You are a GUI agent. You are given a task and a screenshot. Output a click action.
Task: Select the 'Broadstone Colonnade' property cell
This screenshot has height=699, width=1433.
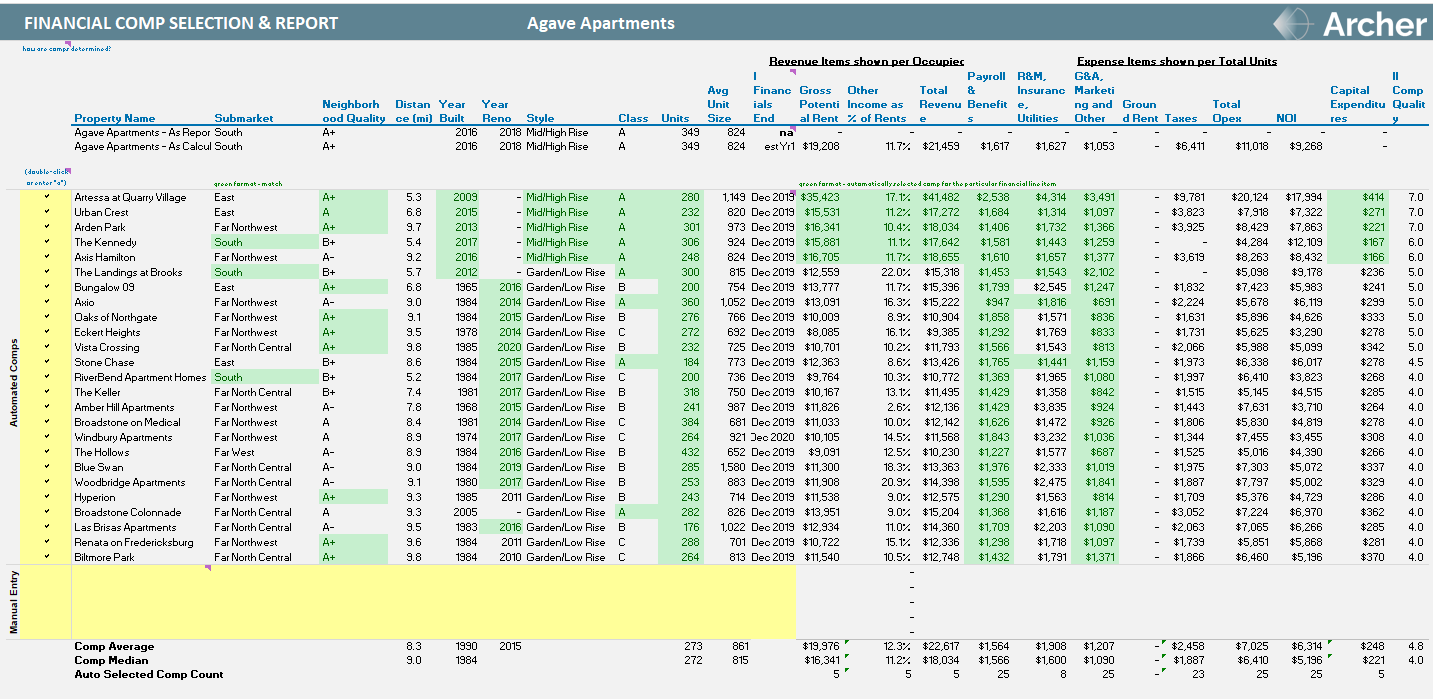tap(128, 512)
